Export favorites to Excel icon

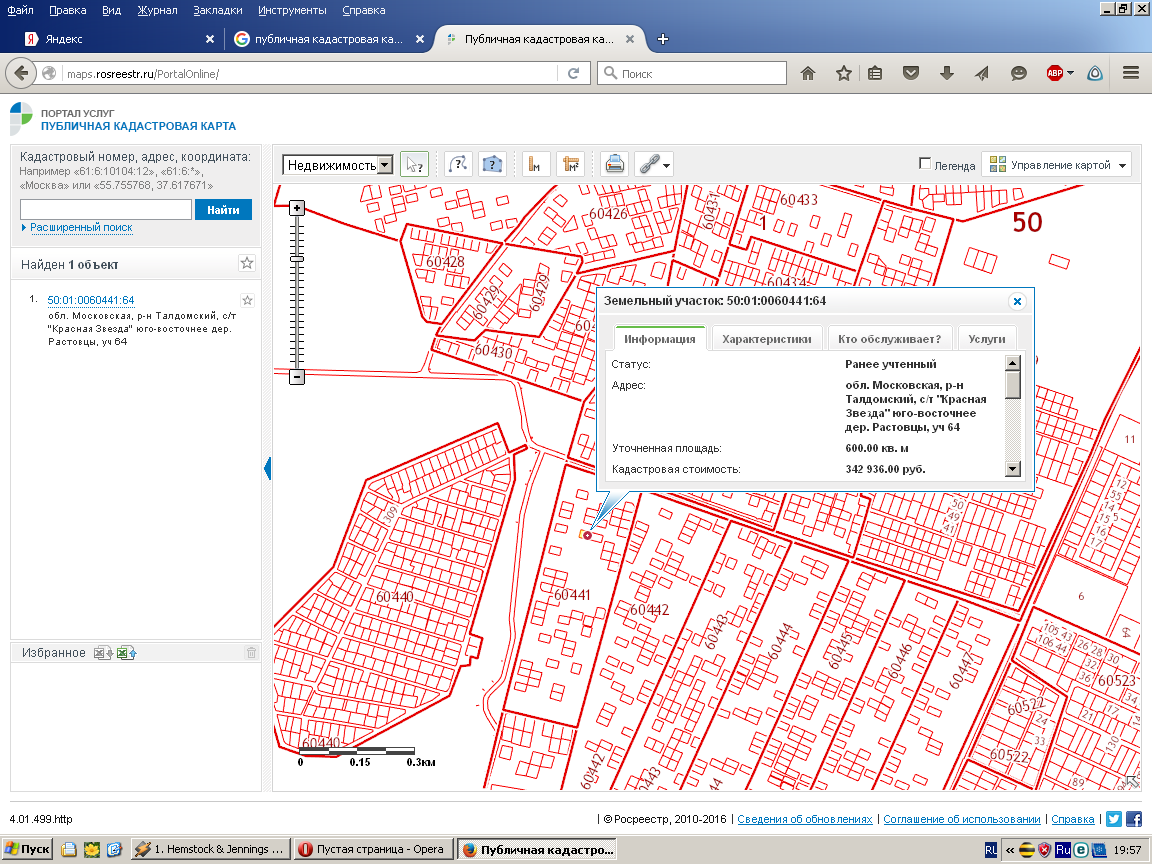(x=104, y=652)
